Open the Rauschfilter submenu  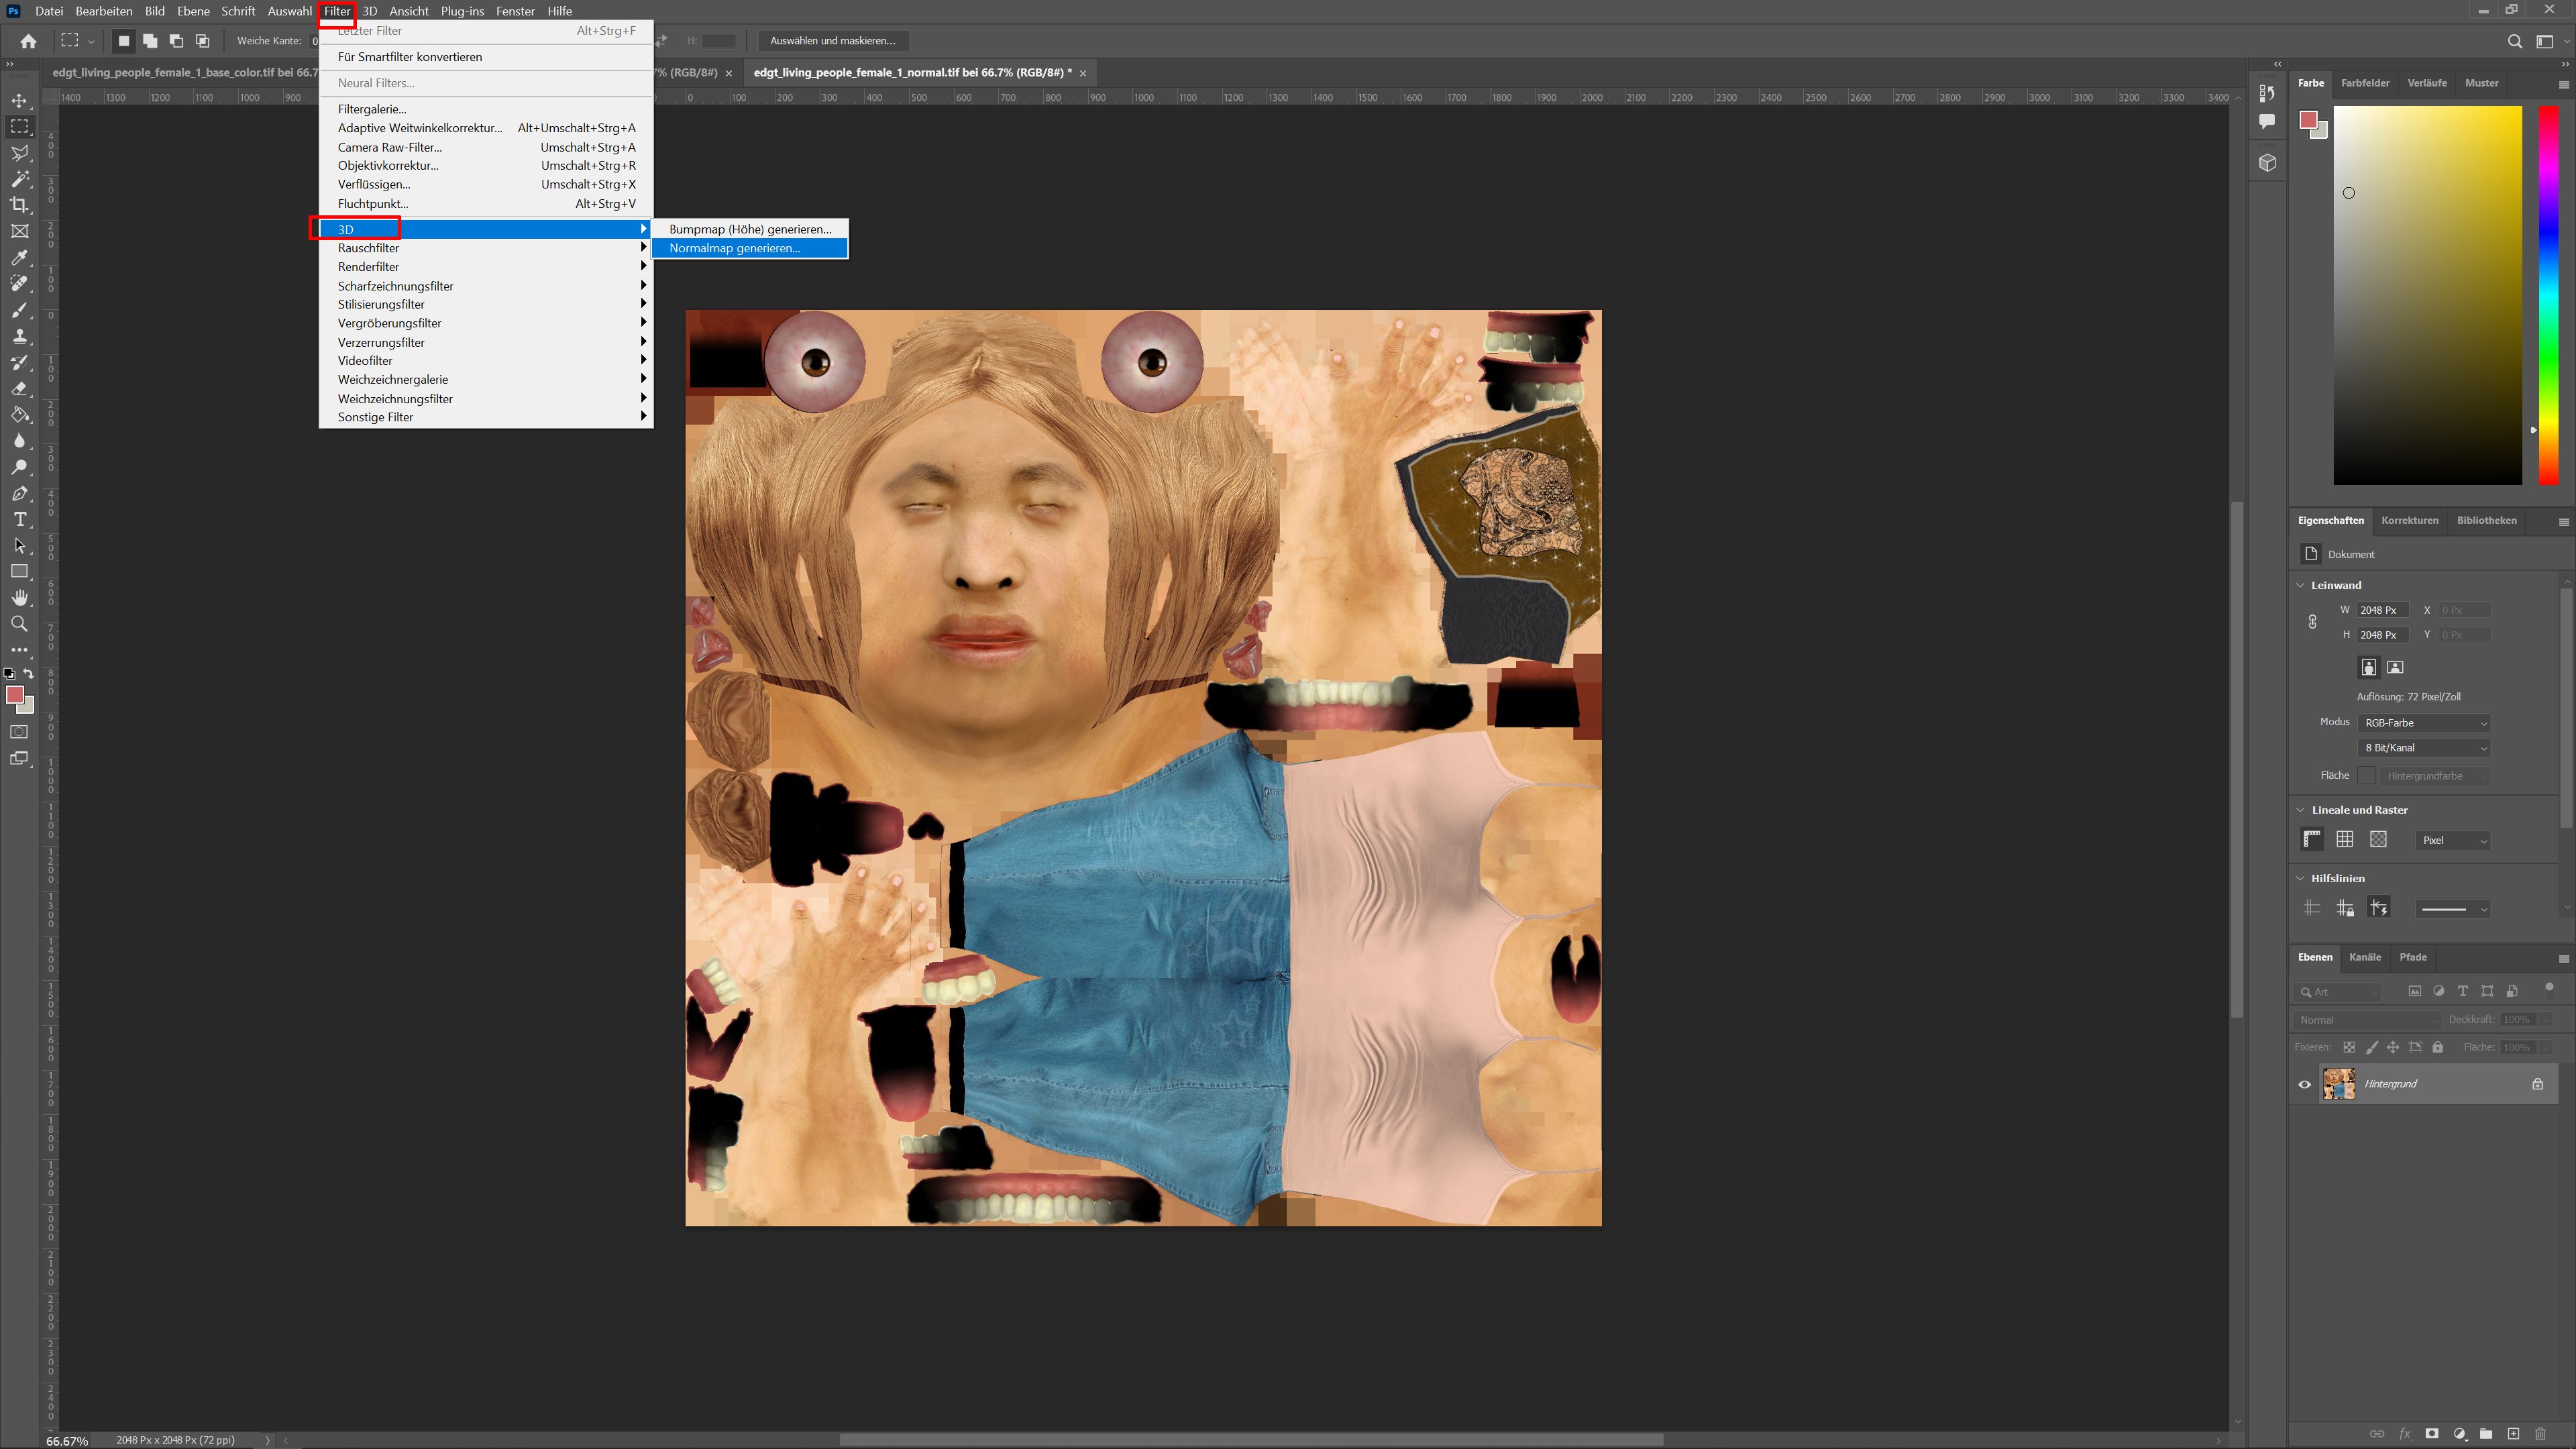(x=486, y=248)
